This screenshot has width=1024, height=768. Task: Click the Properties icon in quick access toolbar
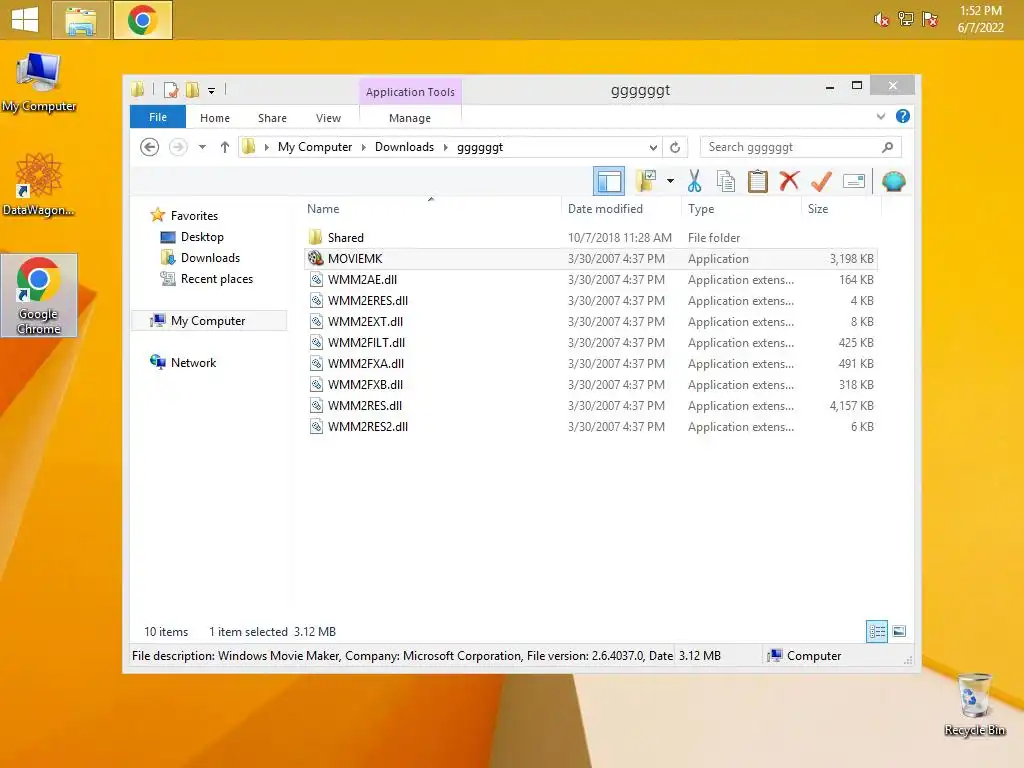pos(171,90)
